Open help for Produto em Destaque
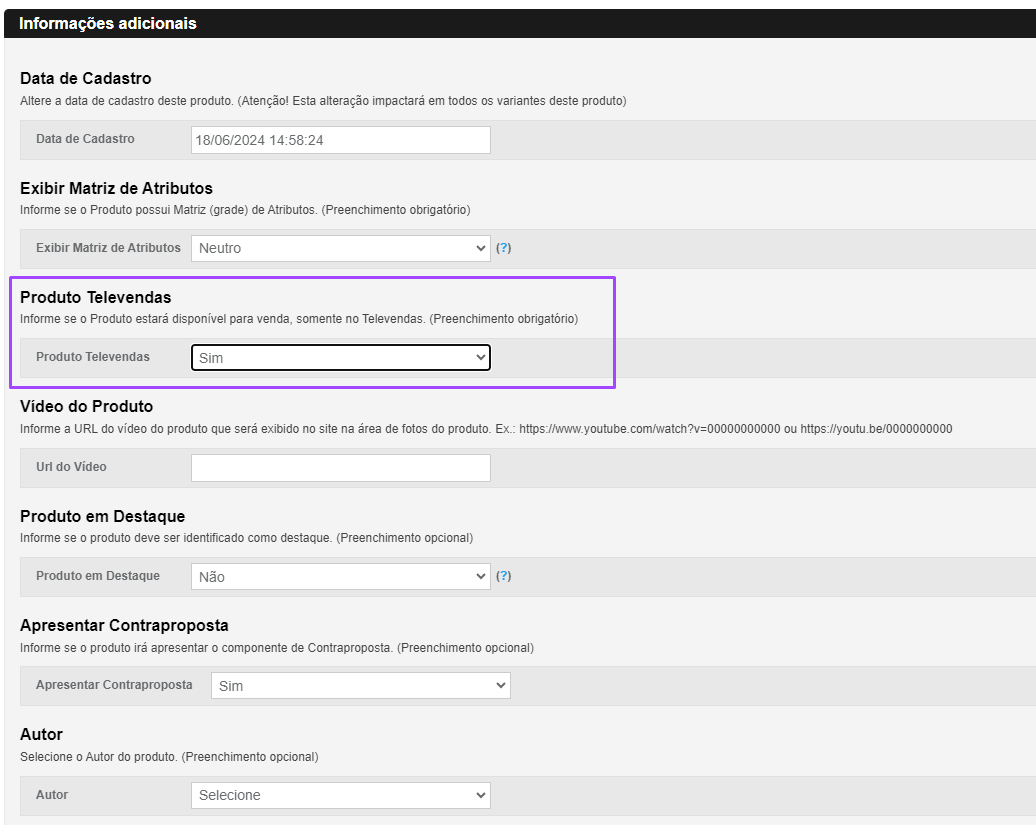Screen dimensions: 1036x825 tap(503, 576)
